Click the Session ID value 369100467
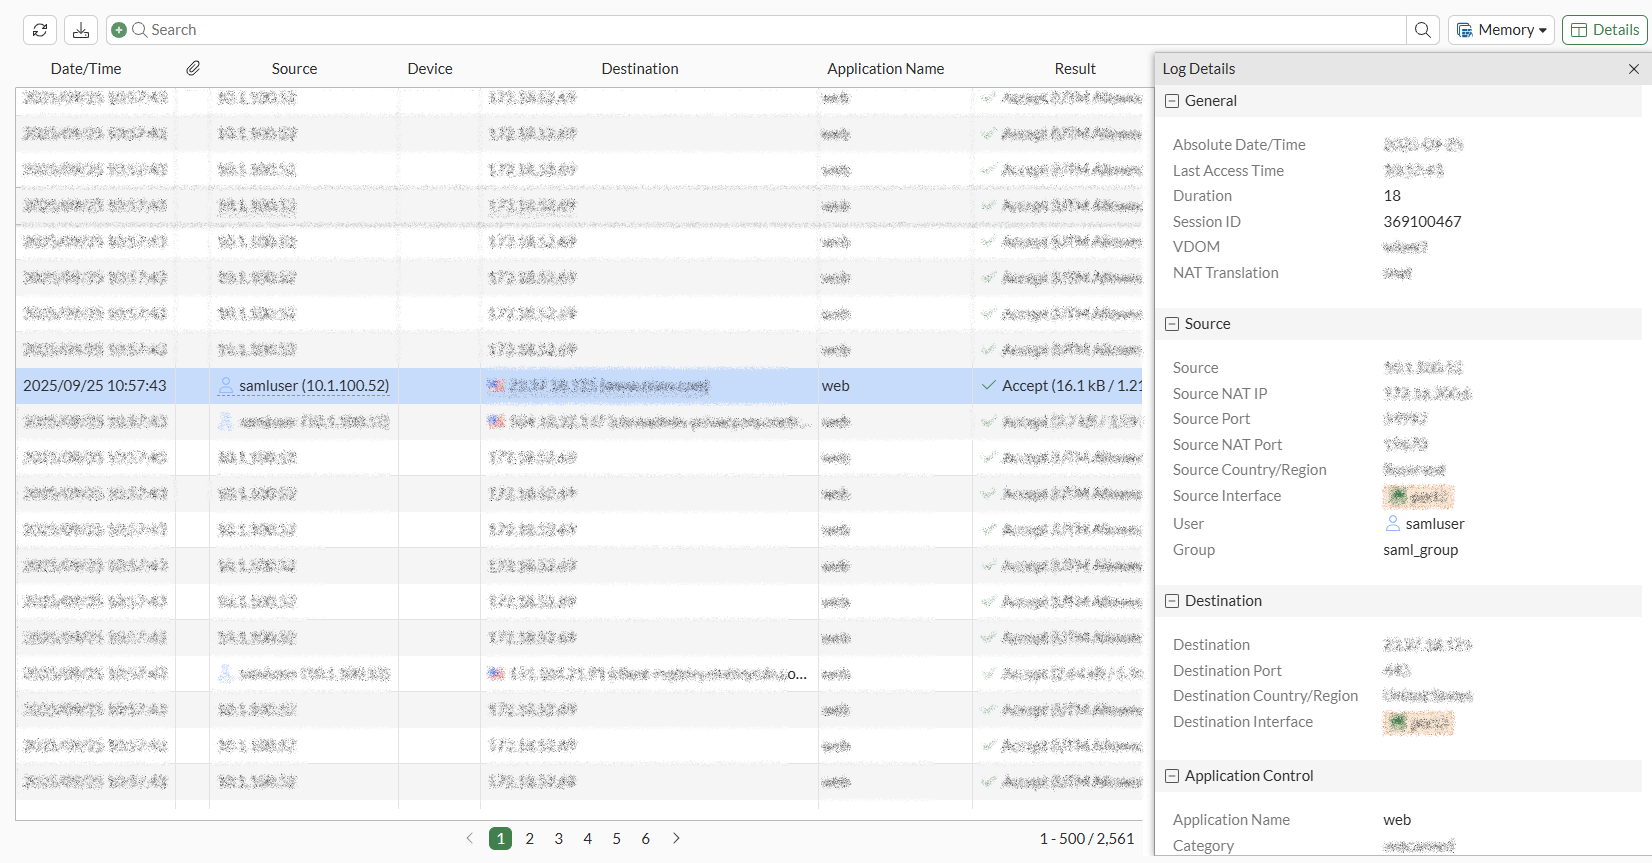Image resolution: width=1652 pixels, height=863 pixels. pos(1422,222)
